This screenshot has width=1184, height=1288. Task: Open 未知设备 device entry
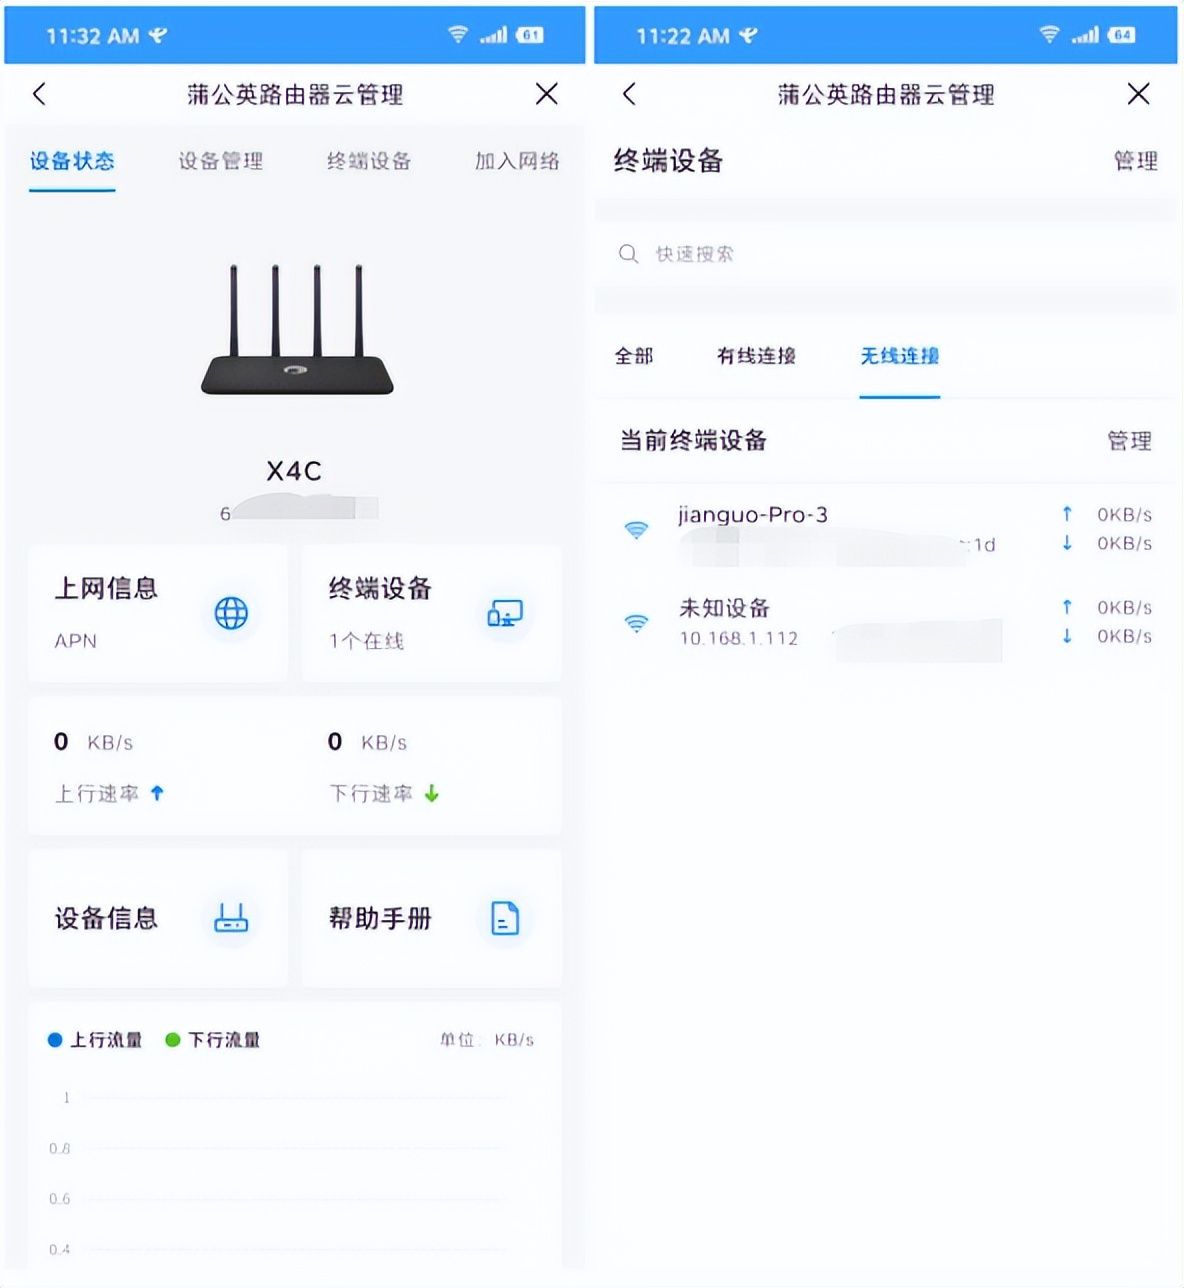pyautogui.click(x=886, y=622)
